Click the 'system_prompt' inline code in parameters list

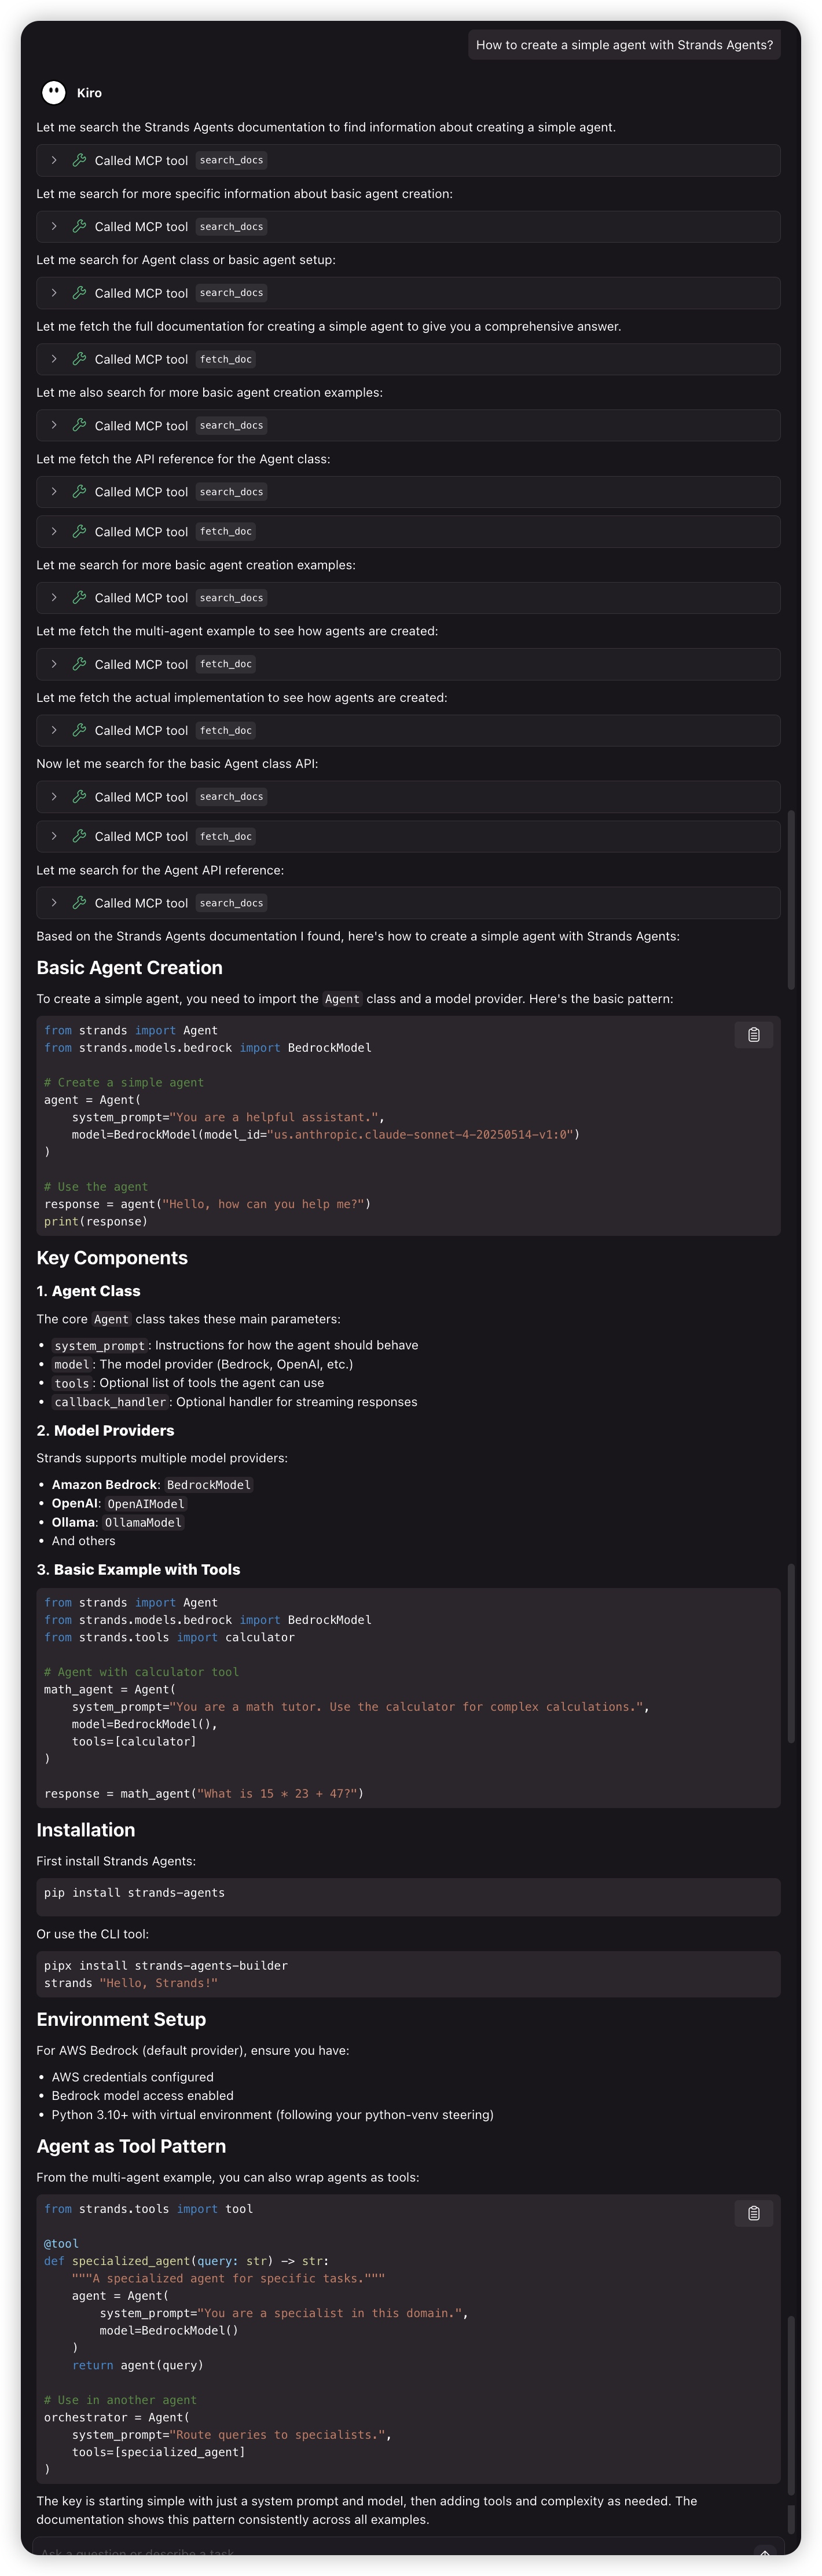99,1346
